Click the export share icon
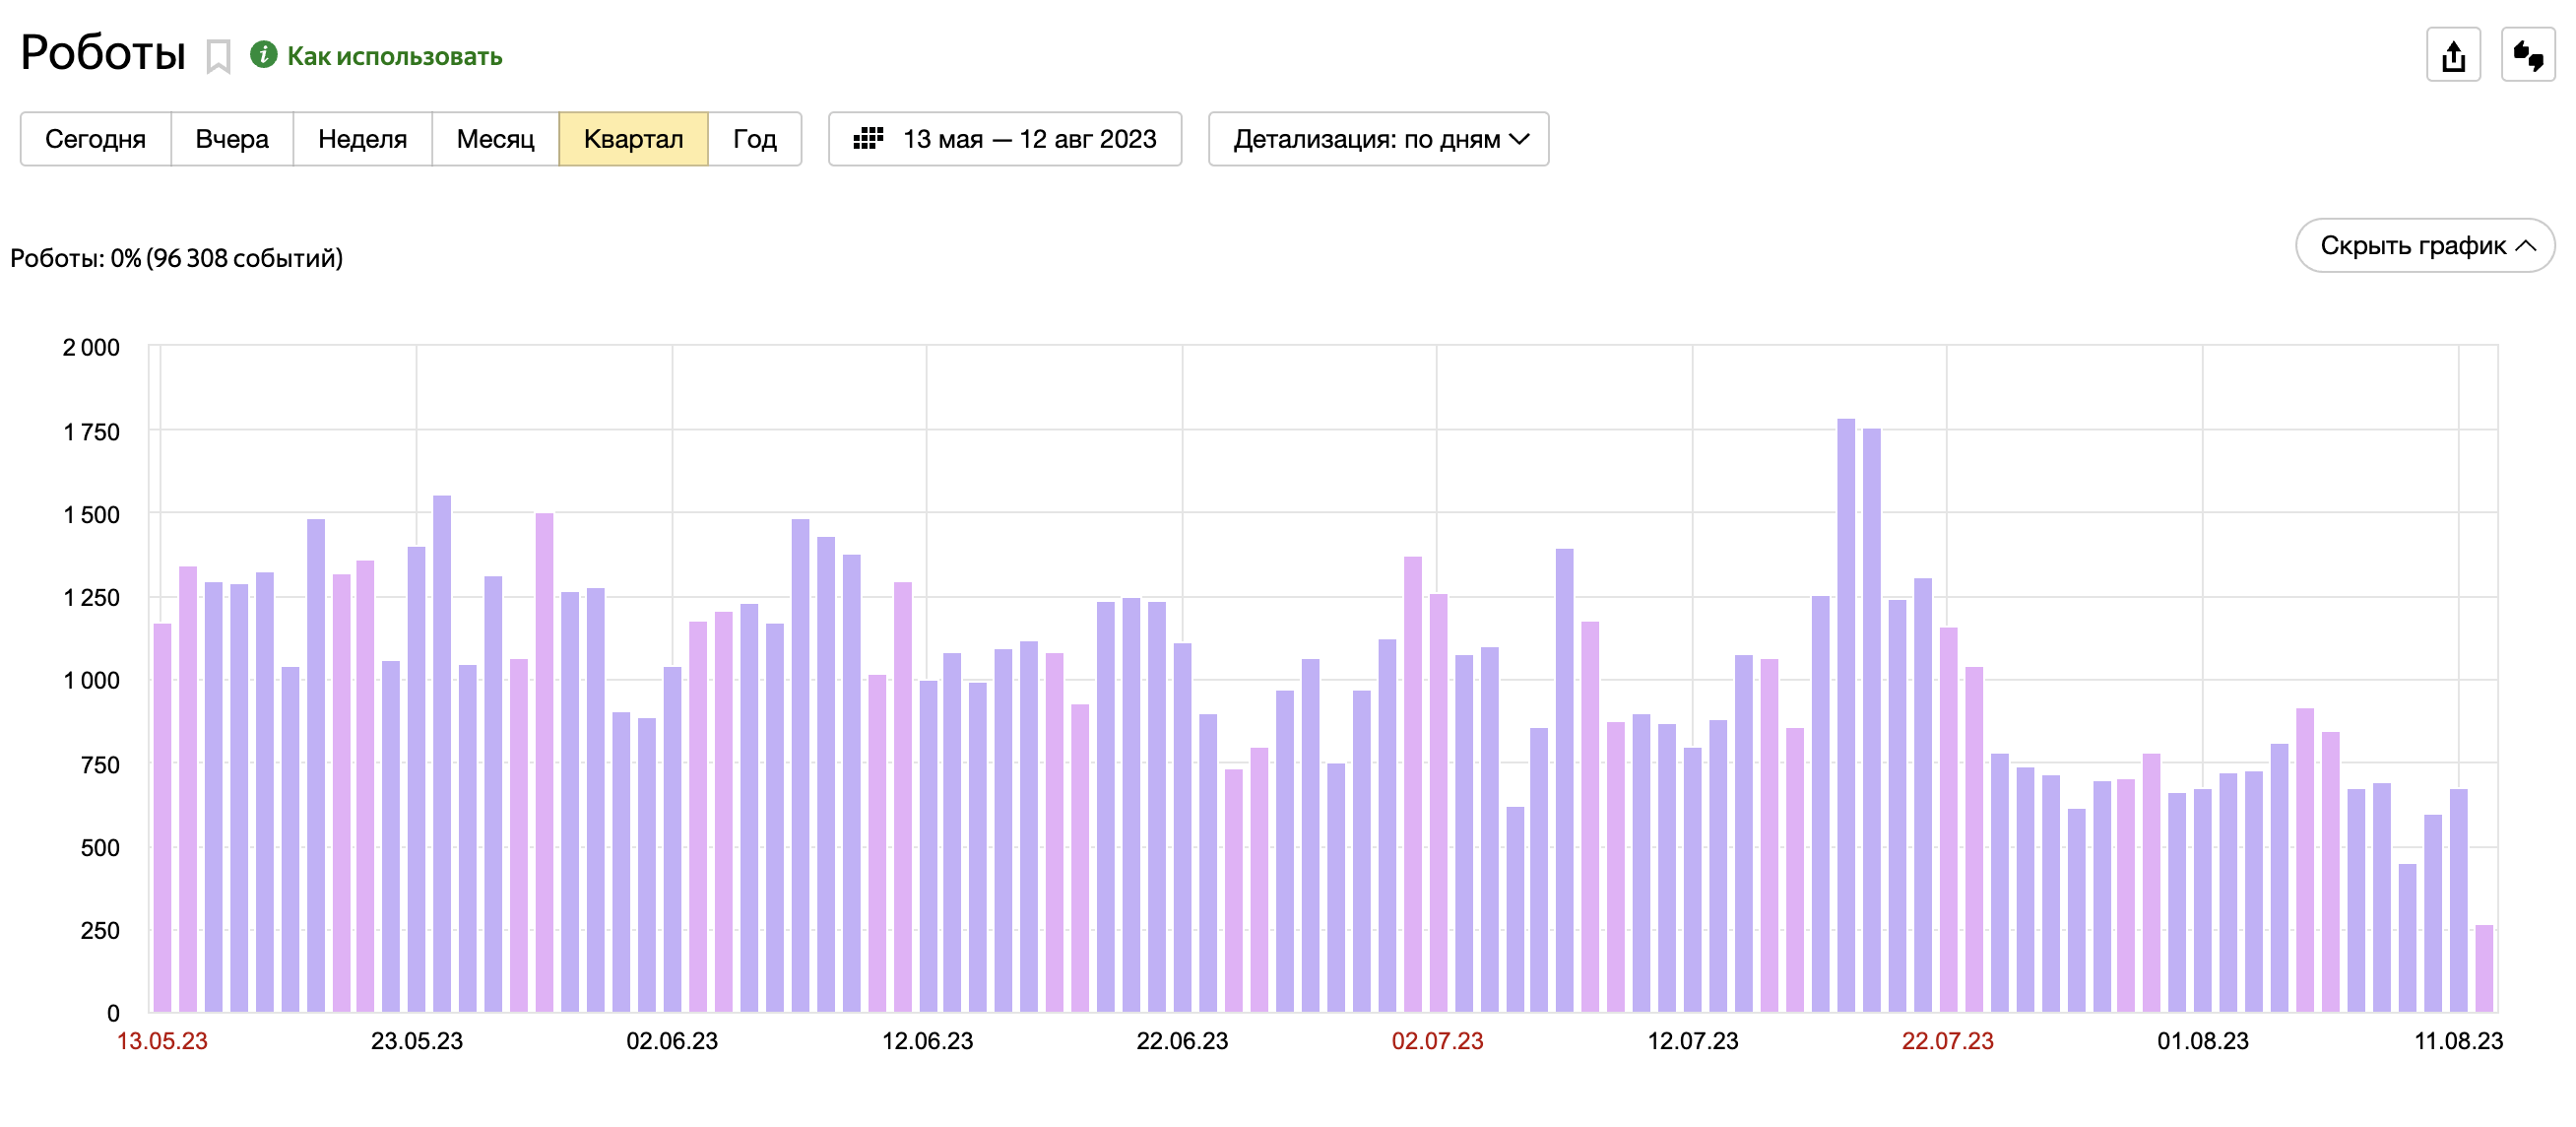Viewport: 2576px width, 1127px height. coord(2452,55)
